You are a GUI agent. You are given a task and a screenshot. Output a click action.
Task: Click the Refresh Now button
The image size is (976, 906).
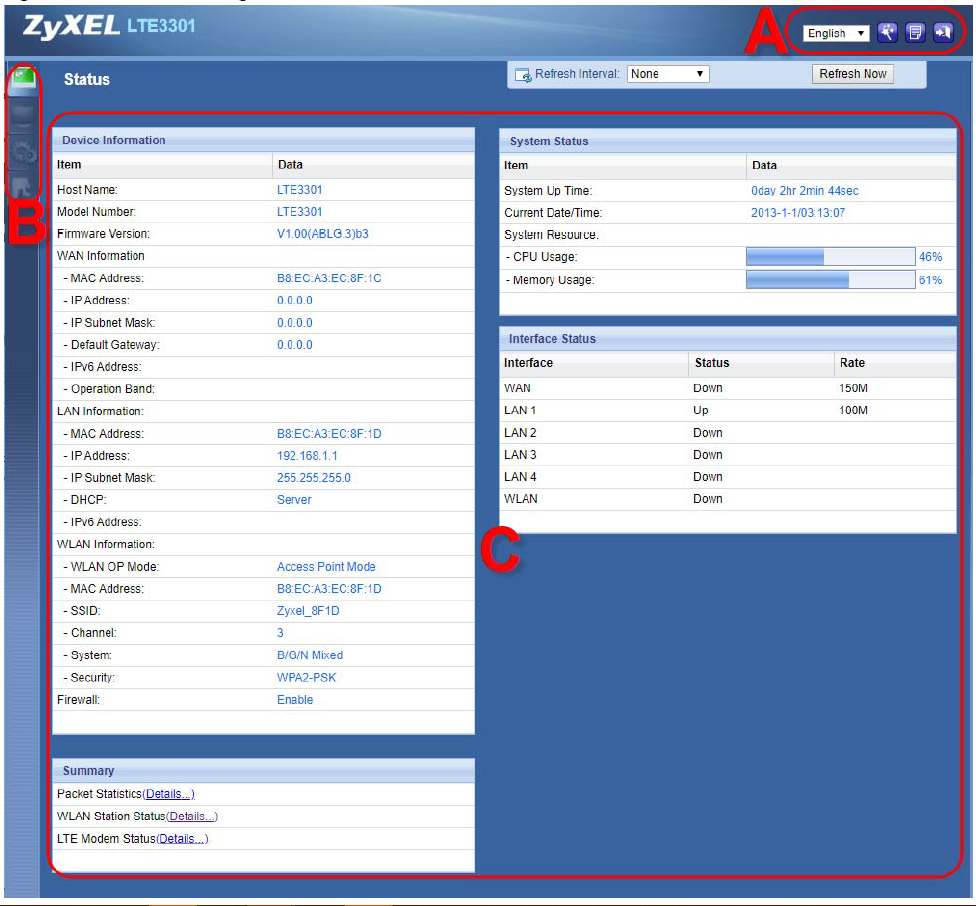click(x=853, y=74)
